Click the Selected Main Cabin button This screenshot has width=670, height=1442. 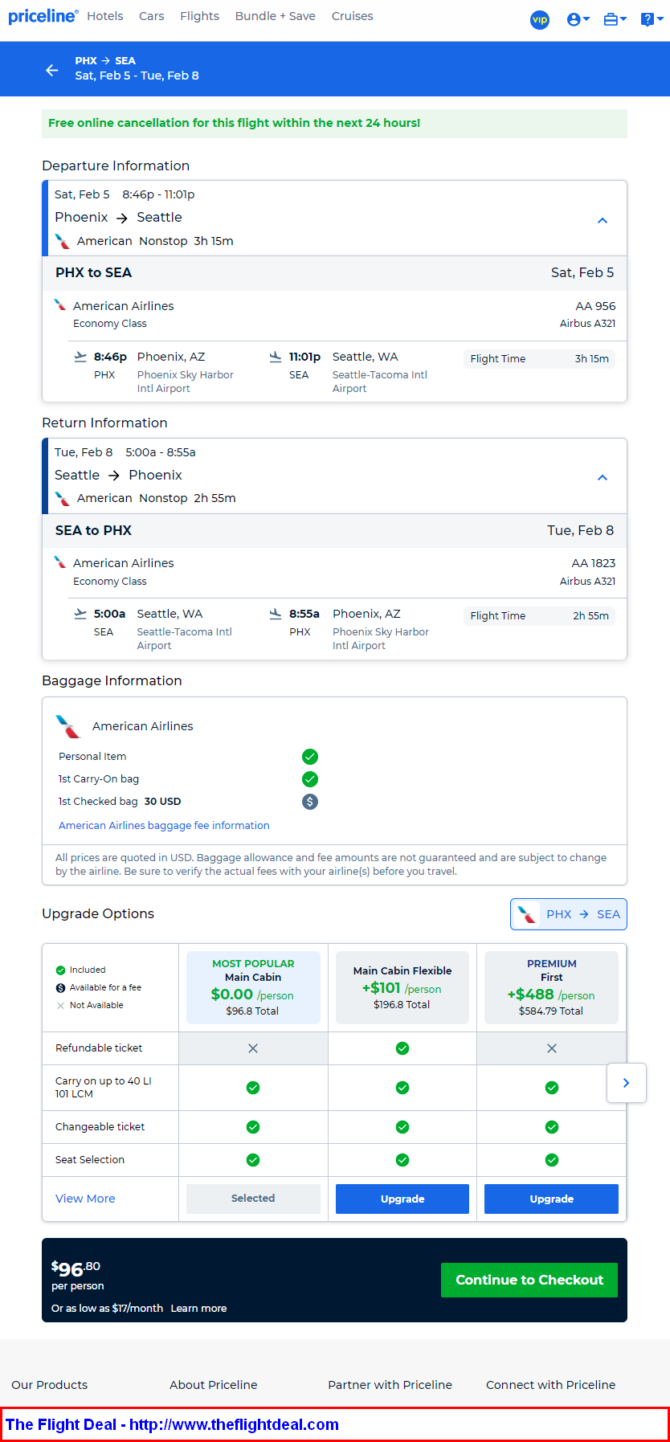(253, 1198)
